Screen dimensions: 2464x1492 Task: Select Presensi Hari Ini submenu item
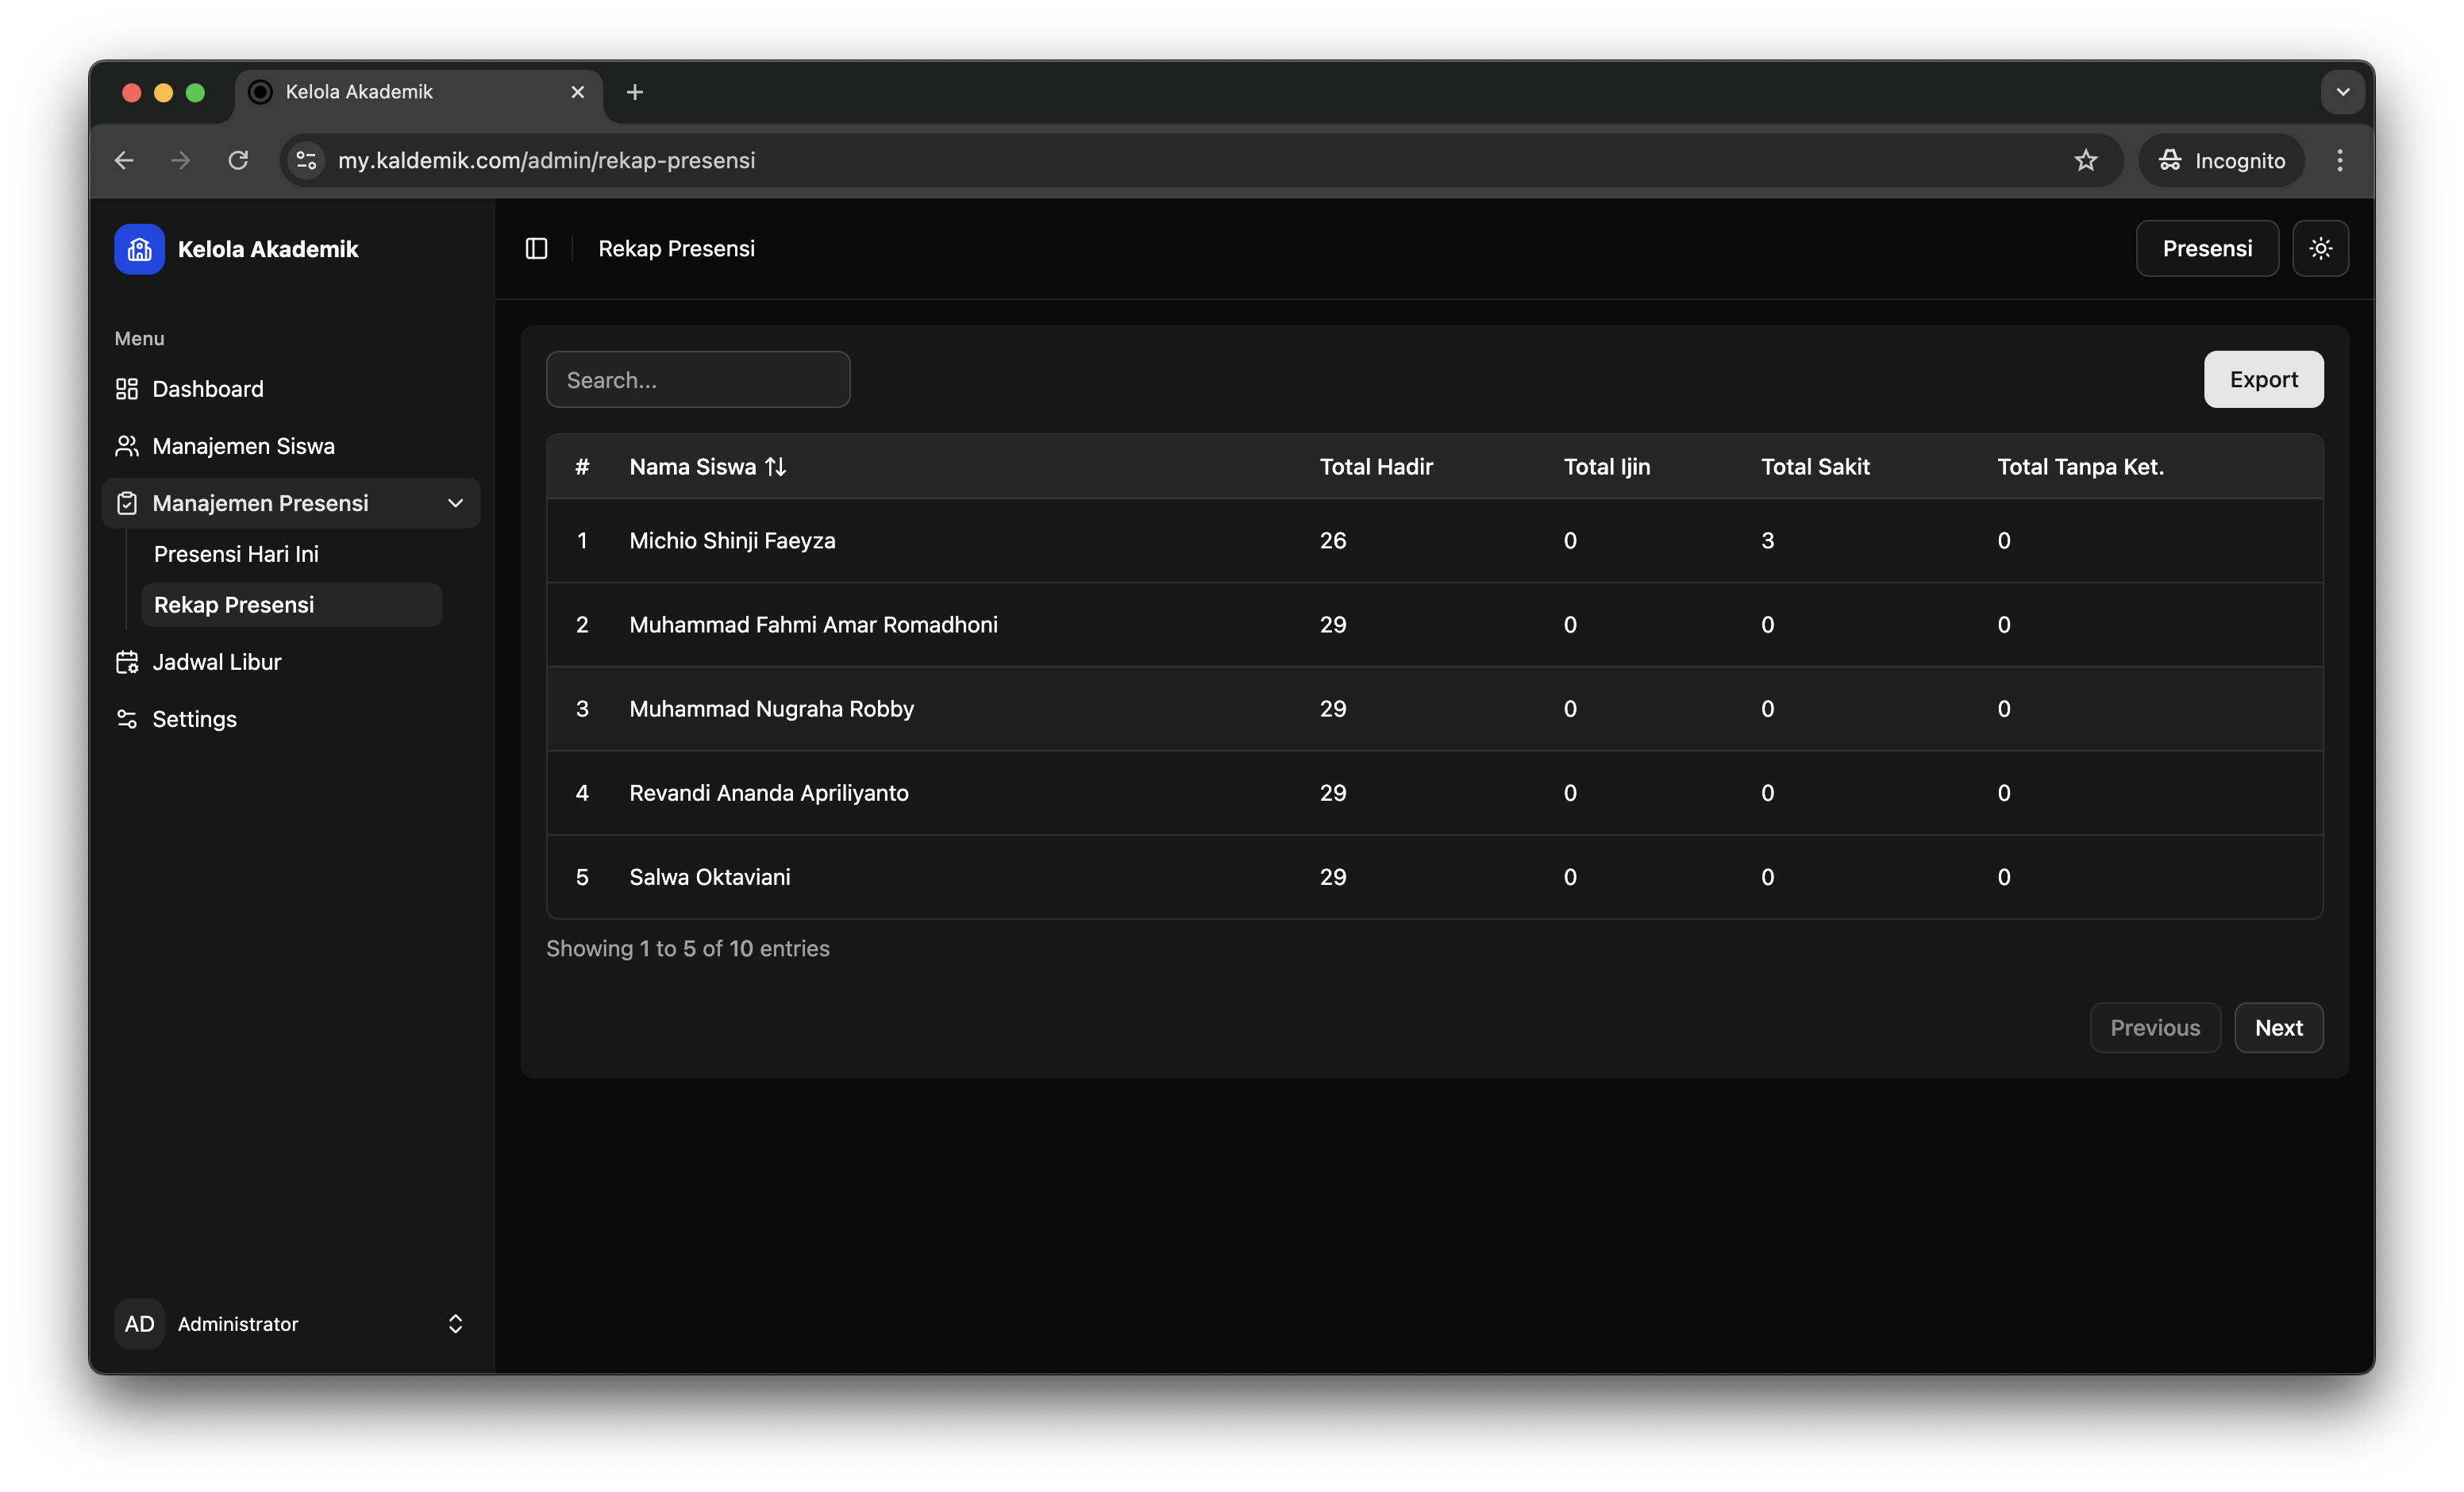point(236,554)
